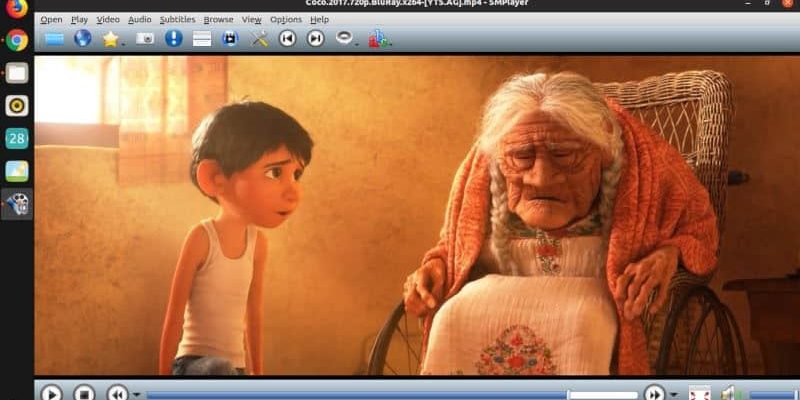This screenshot has width=800, height=400.
Task: Toggle fullscreen with the red arrows icon
Action: [x=700, y=393]
